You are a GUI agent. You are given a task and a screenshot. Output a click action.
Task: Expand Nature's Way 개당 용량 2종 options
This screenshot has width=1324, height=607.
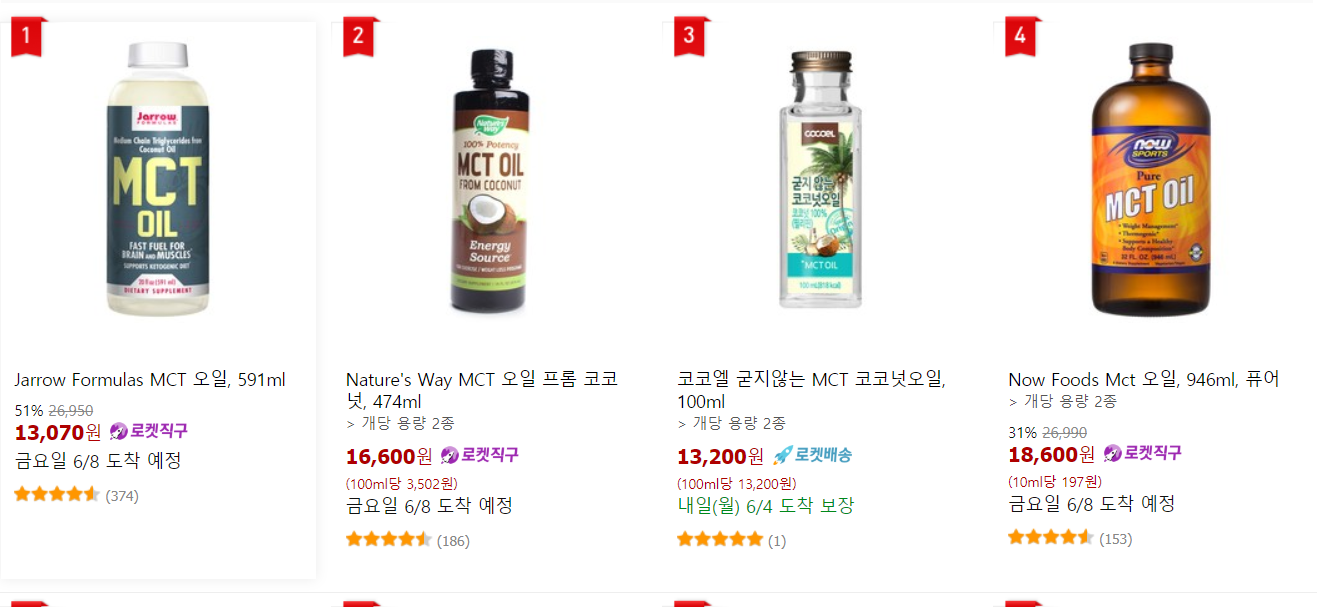pyautogui.click(x=400, y=423)
